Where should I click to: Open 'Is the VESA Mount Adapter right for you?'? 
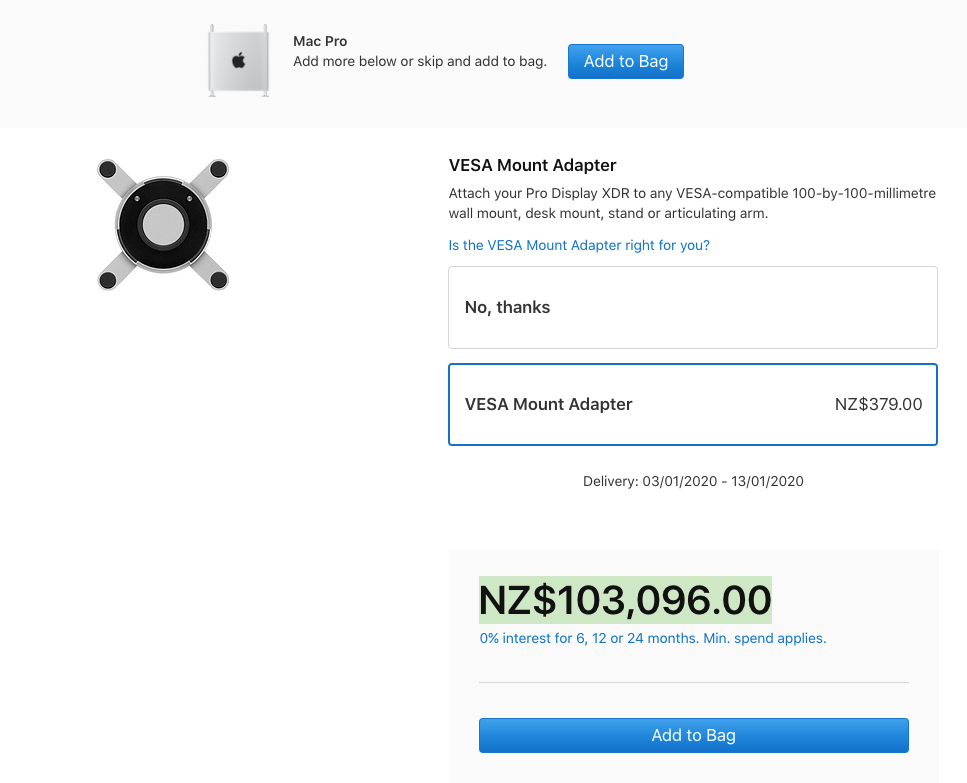click(x=579, y=245)
